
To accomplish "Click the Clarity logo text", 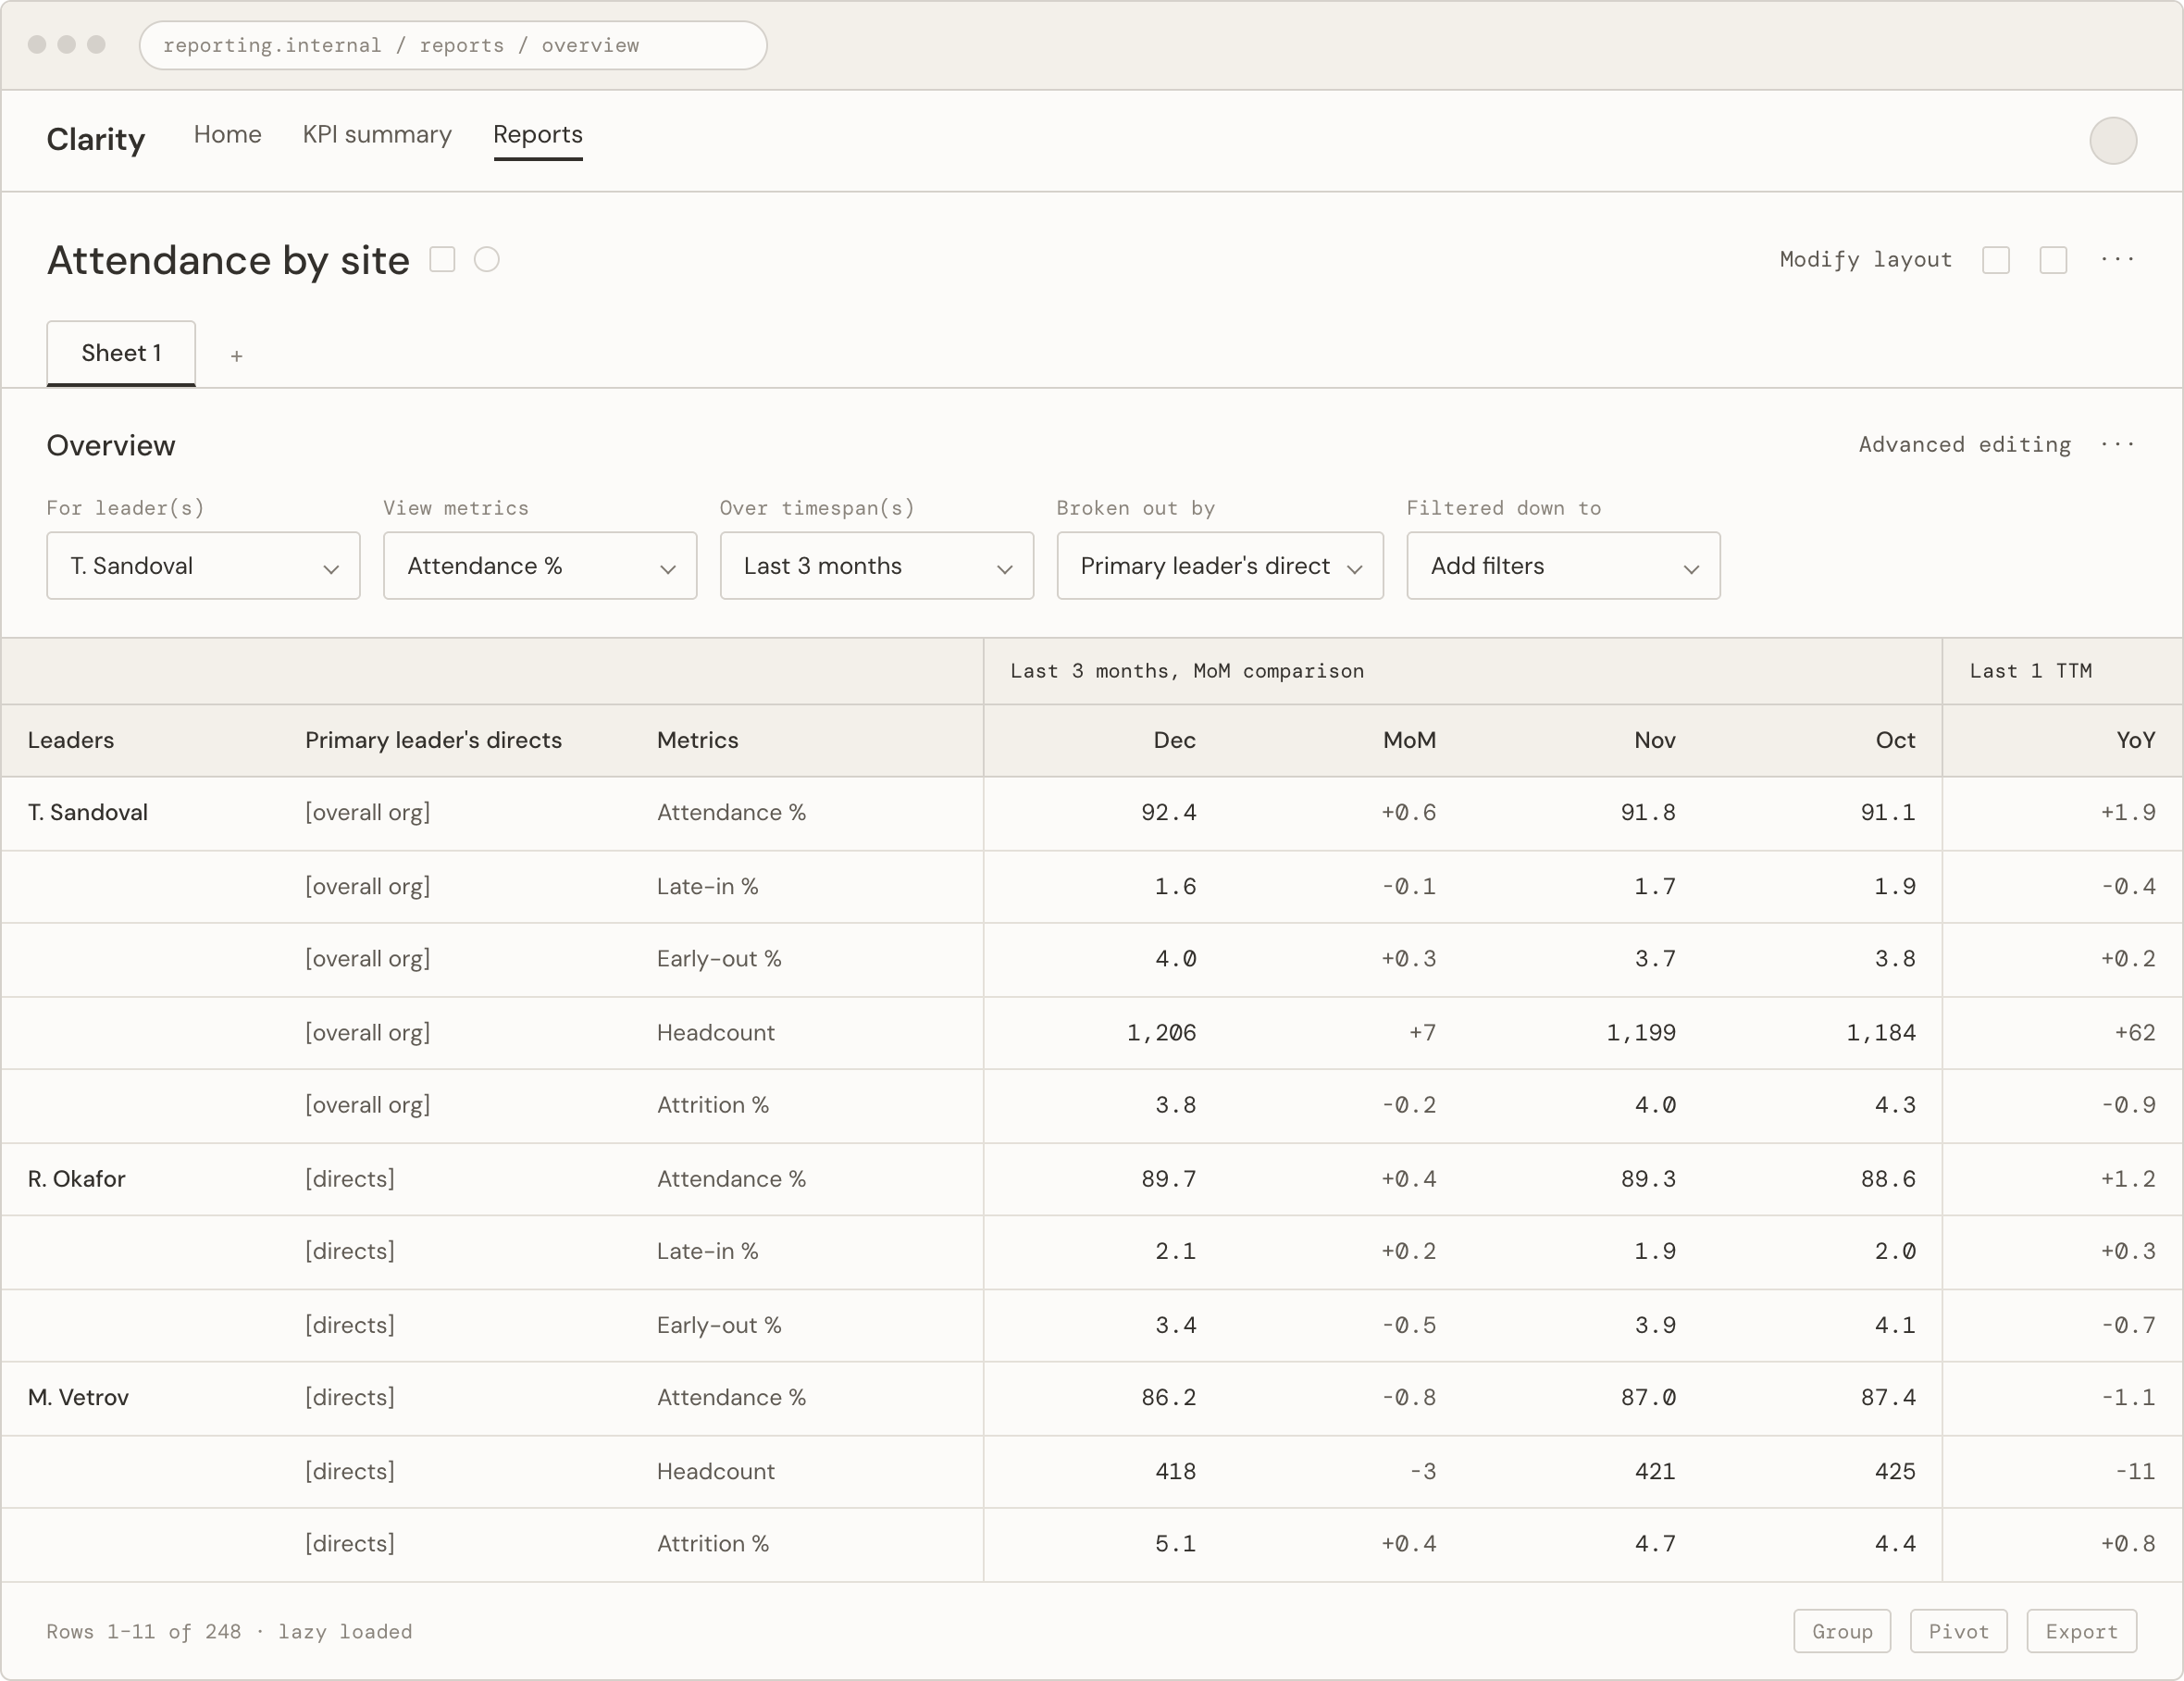I will coord(96,139).
